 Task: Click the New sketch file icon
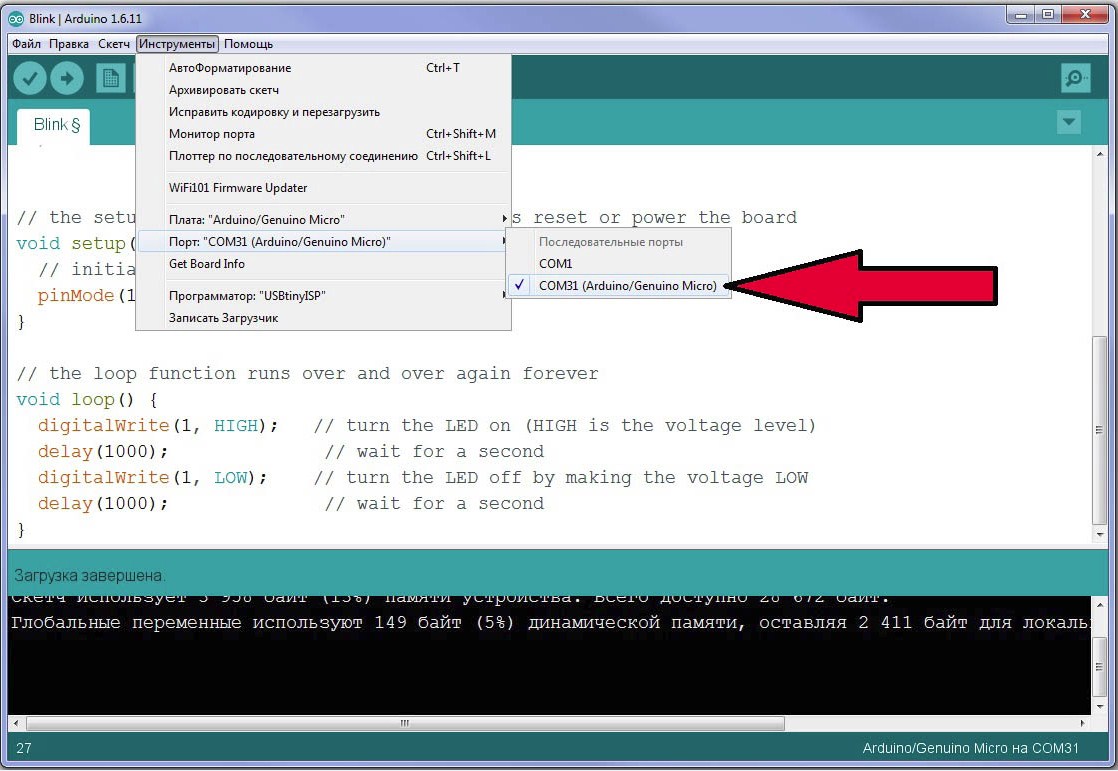pos(110,78)
